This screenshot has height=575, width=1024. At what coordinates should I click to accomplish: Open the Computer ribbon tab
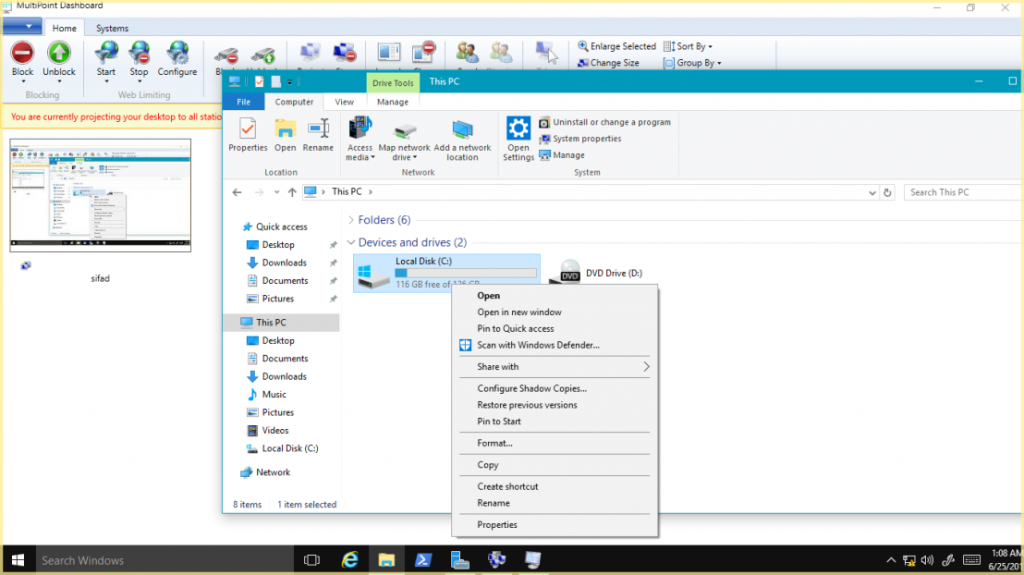click(294, 102)
